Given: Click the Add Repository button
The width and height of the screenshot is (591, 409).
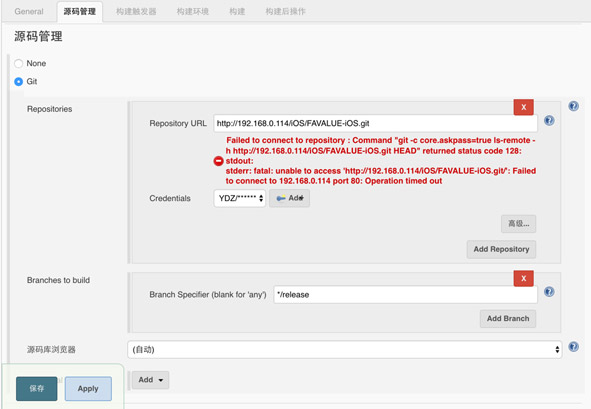Looking at the screenshot, I should (x=501, y=249).
